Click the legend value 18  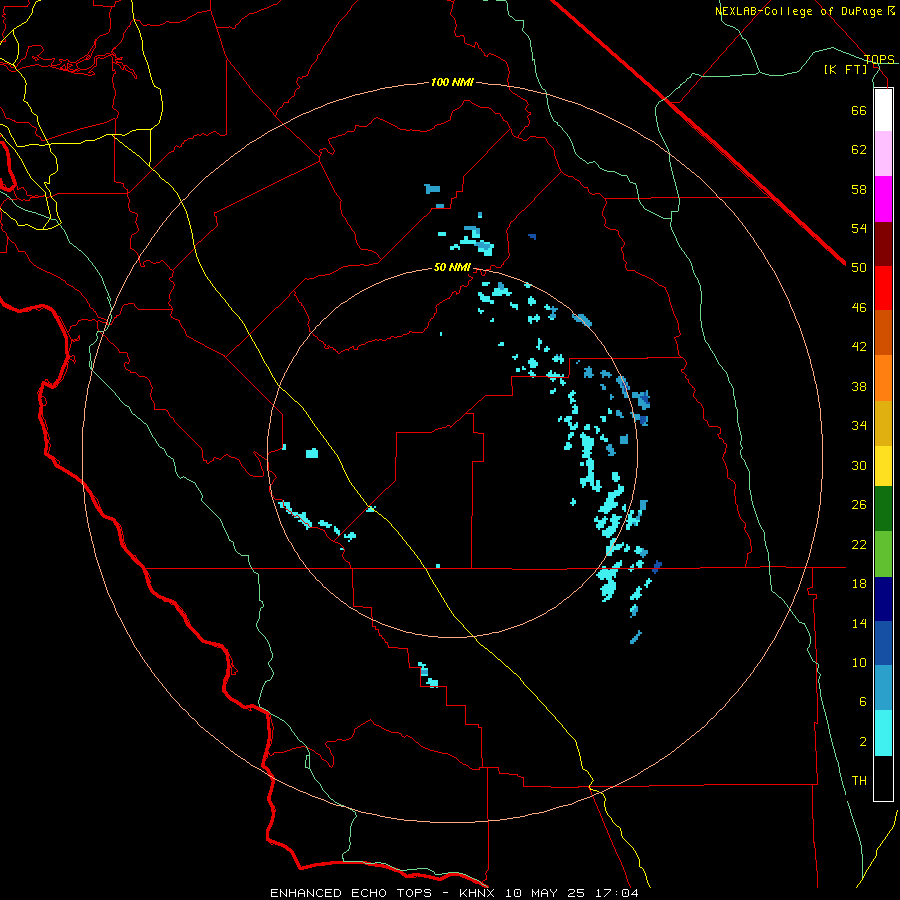[859, 584]
